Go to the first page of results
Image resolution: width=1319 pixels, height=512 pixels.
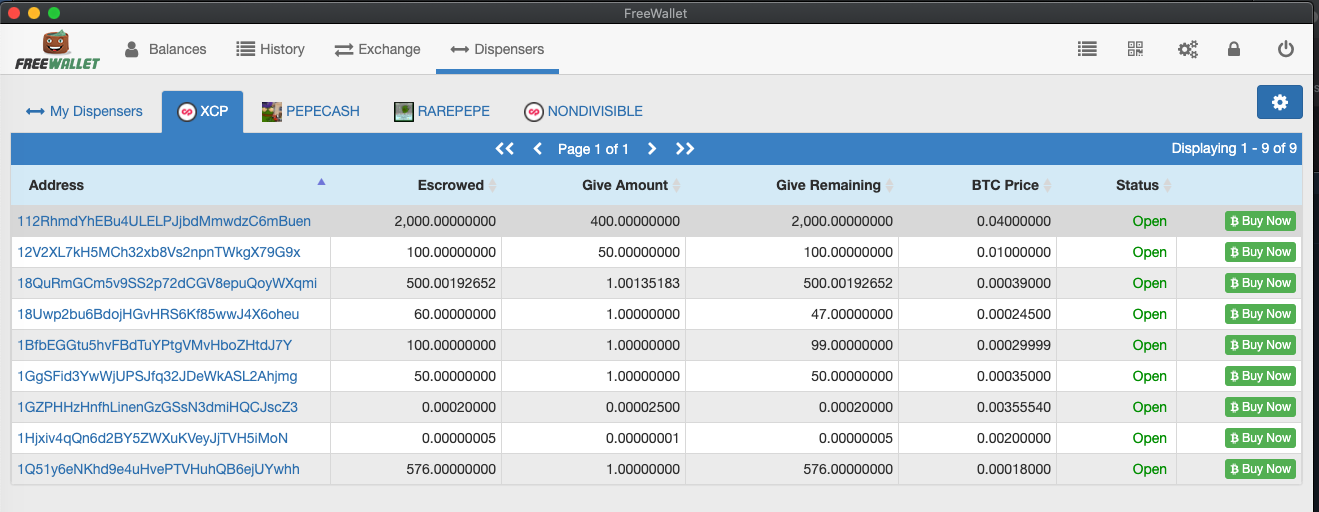tap(505, 149)
